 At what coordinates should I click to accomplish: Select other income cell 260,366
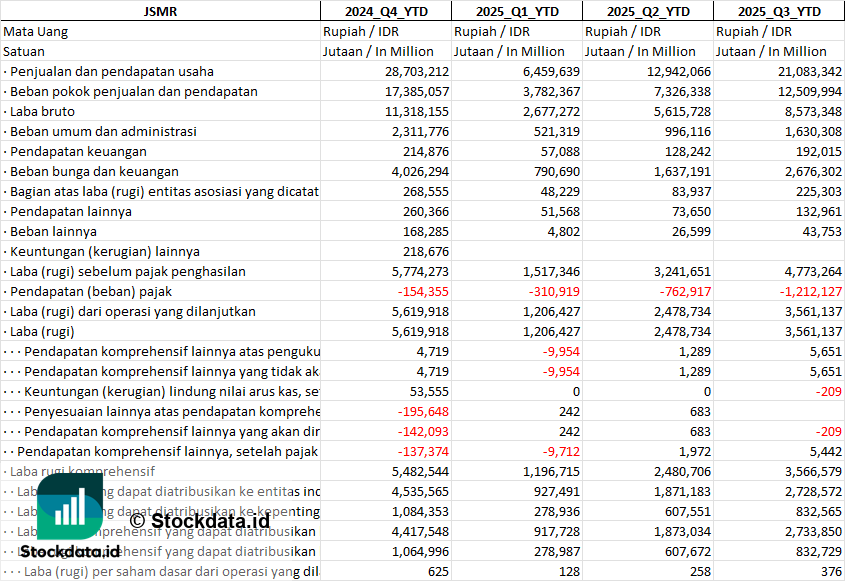(x=426, y=211)
